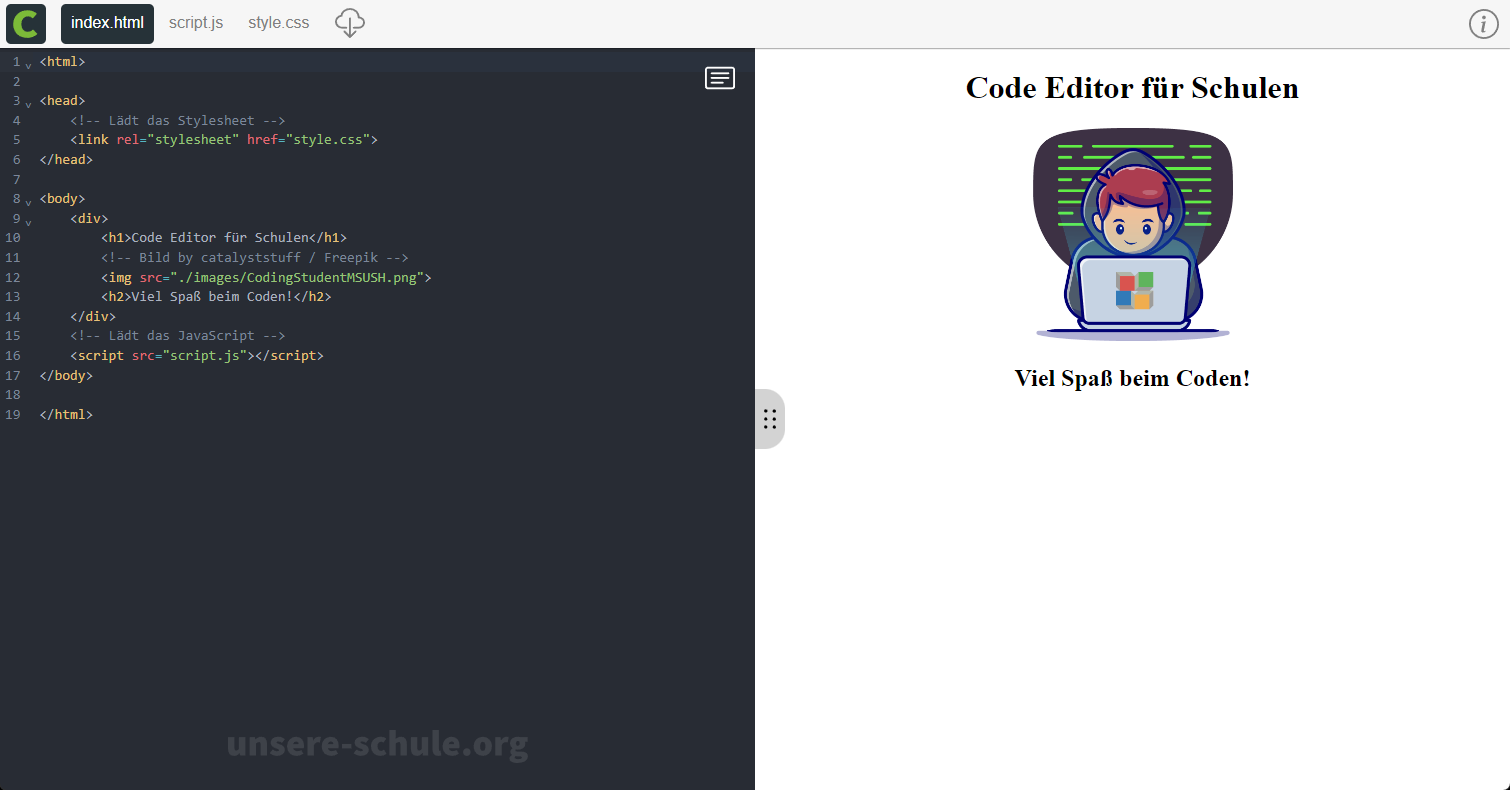Open the style.css tab
This screenshot has height=790, width=1510.
(x=279, y=23)
